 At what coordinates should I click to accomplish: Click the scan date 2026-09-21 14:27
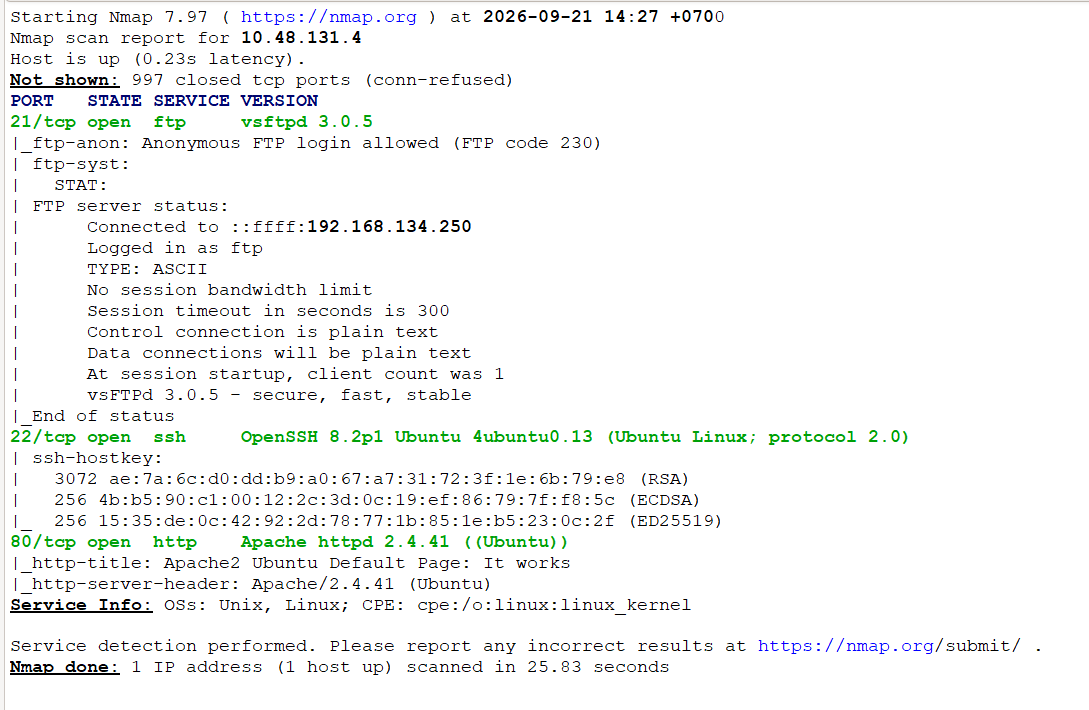coord(570,17)
